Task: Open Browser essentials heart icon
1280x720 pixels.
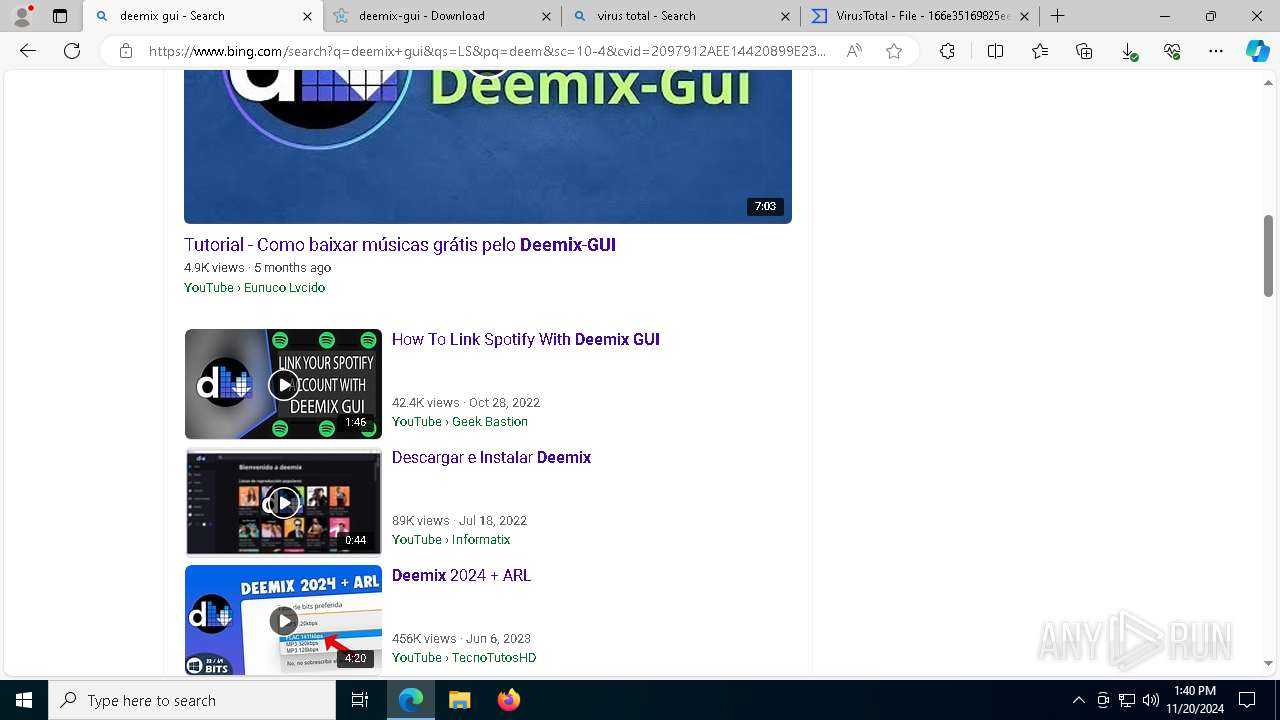Action: tap(1172, 51)
